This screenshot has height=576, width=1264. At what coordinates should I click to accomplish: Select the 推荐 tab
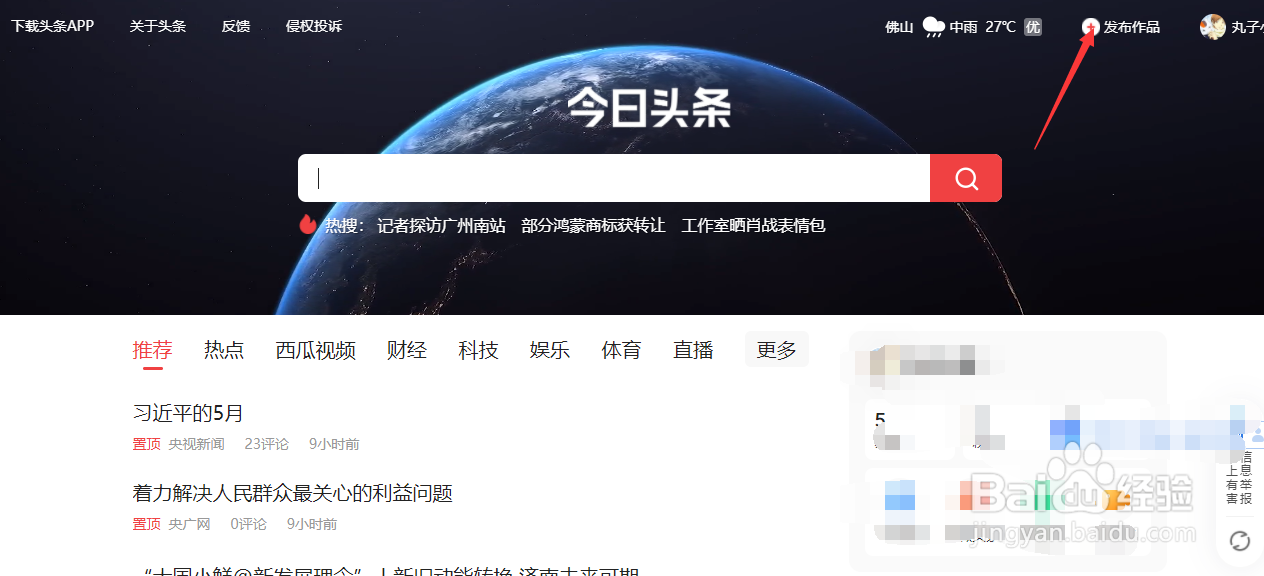[153, 350]
